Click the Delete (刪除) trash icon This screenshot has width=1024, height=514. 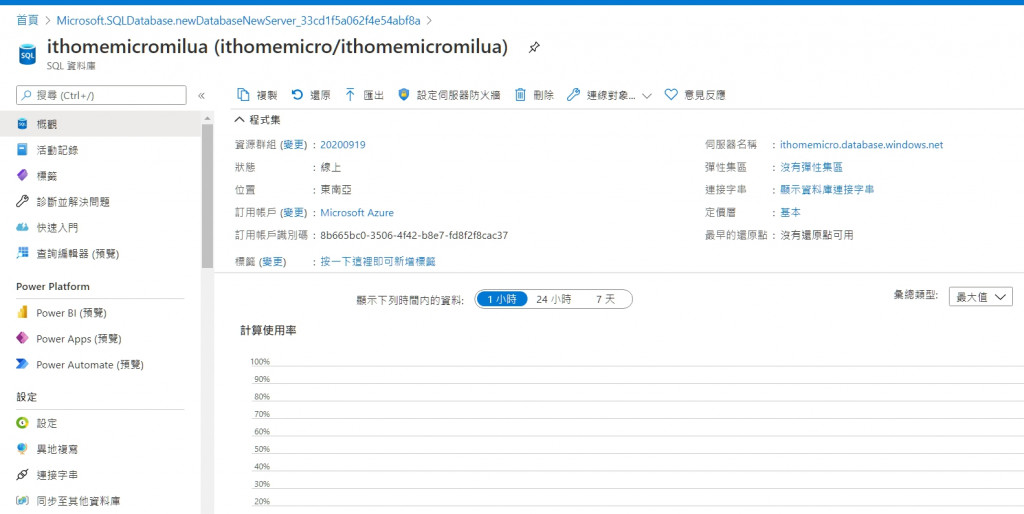pos(520,95)
